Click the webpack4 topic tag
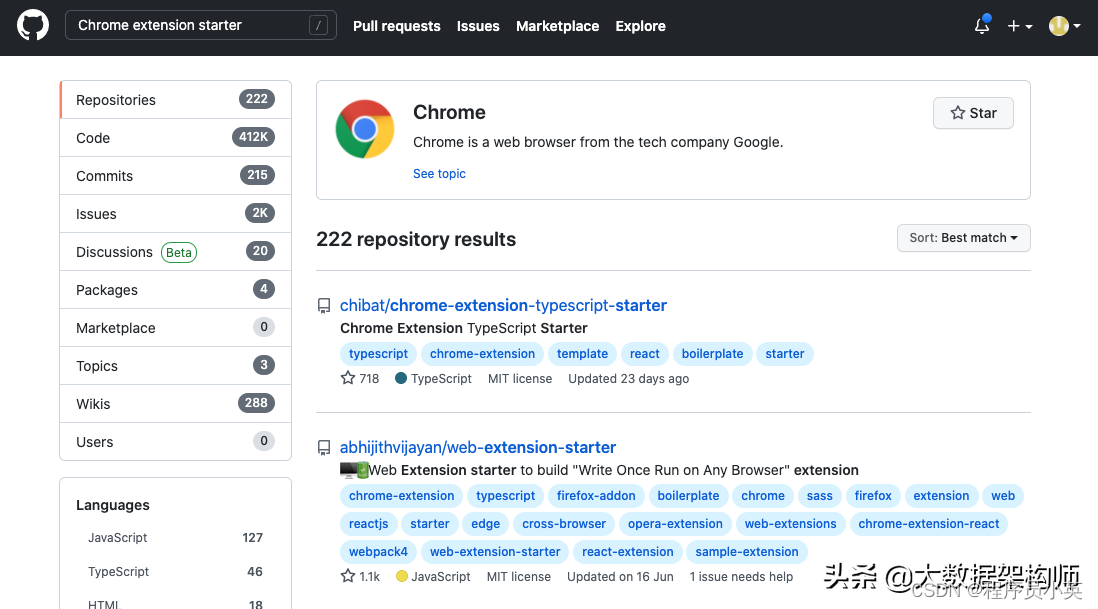Image resolution: width=1098 pixels, height=609 pixels. click(x=378, y=552)
